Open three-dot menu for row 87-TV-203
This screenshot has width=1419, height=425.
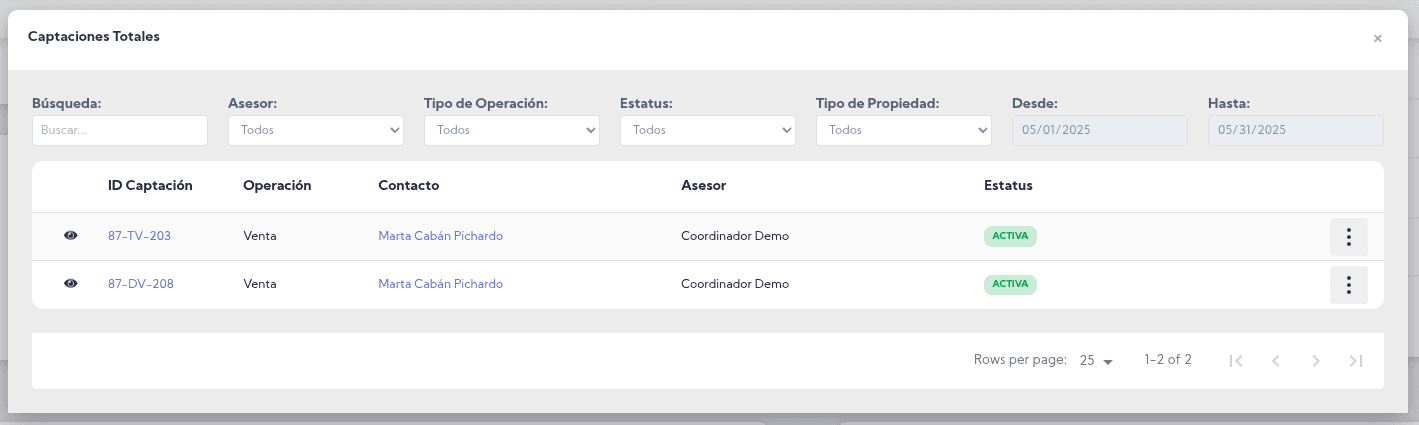pyautogui.click(x=1348, y=237)
